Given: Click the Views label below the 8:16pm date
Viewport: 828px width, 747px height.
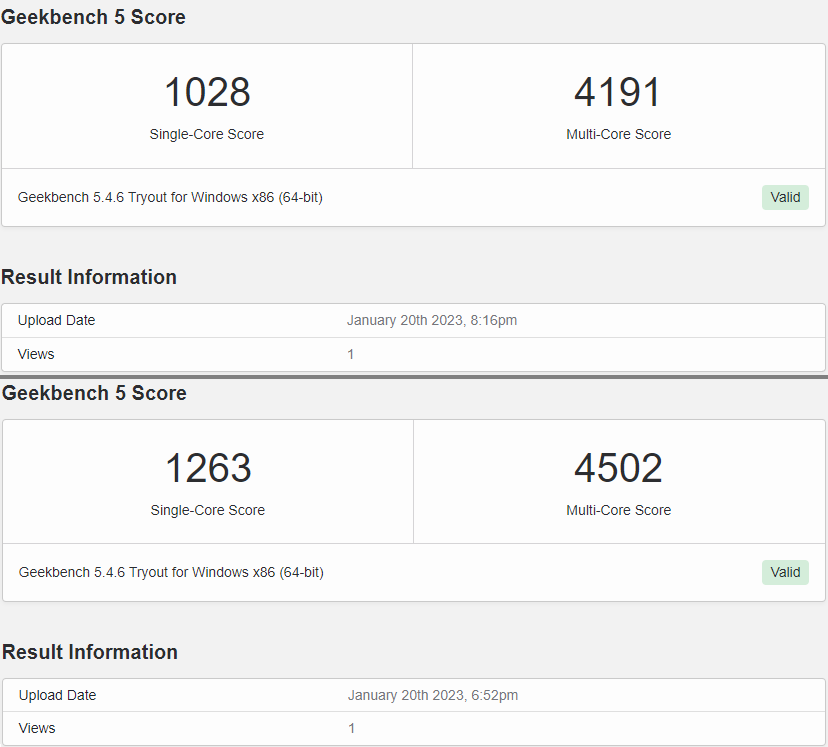Looking at the screenshot, I should 36,354.
